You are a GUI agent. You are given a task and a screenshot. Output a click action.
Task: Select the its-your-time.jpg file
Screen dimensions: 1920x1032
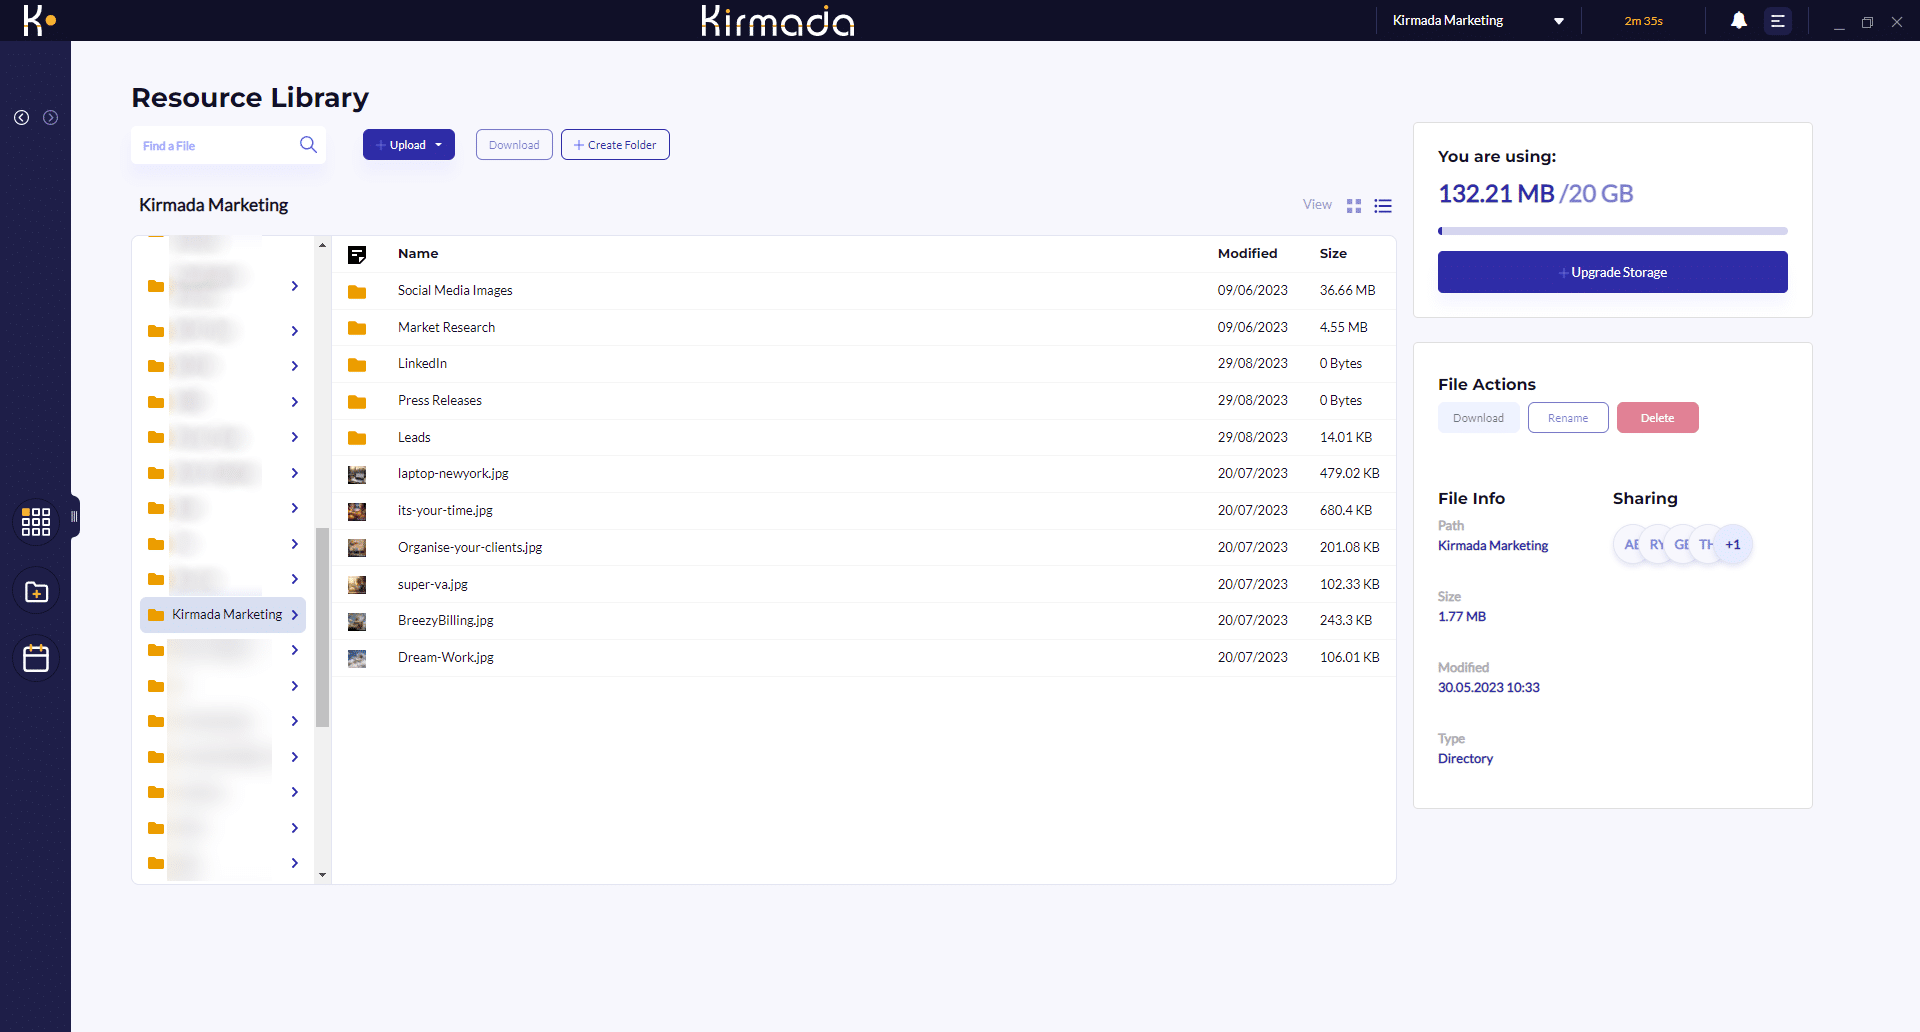tap(864, 511)
